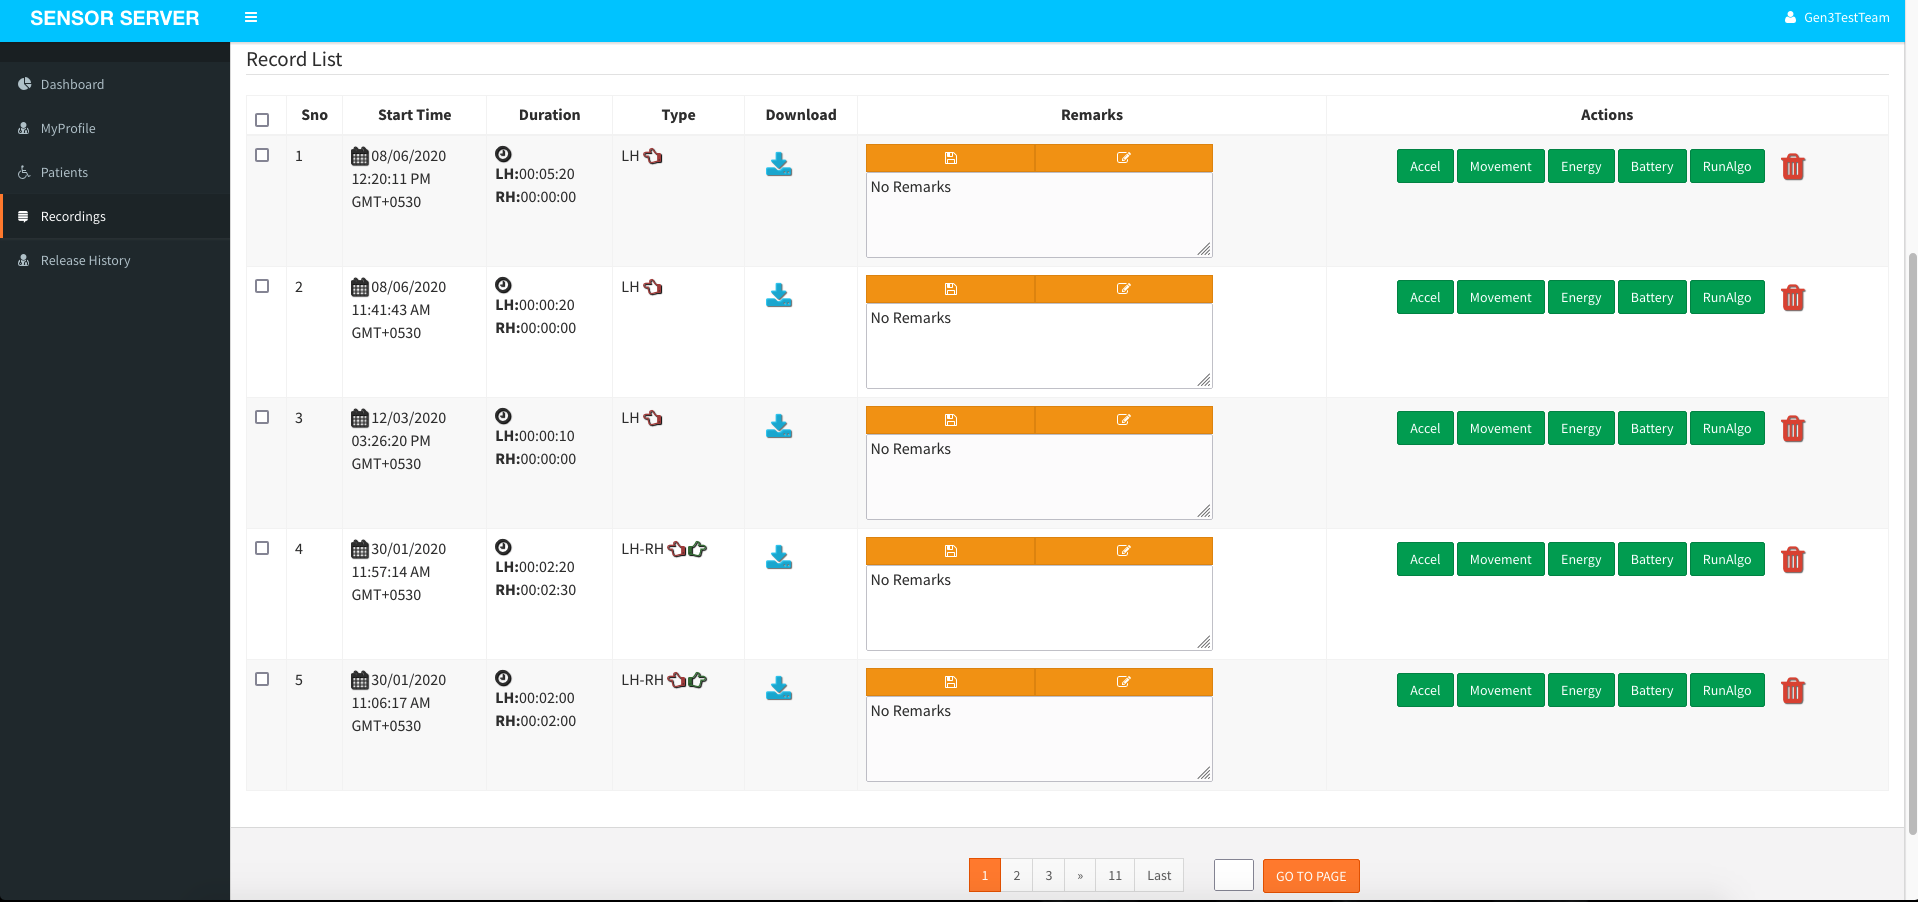Go to next pages with » arrow
Screen dimensions: 1918x902
1080,876
